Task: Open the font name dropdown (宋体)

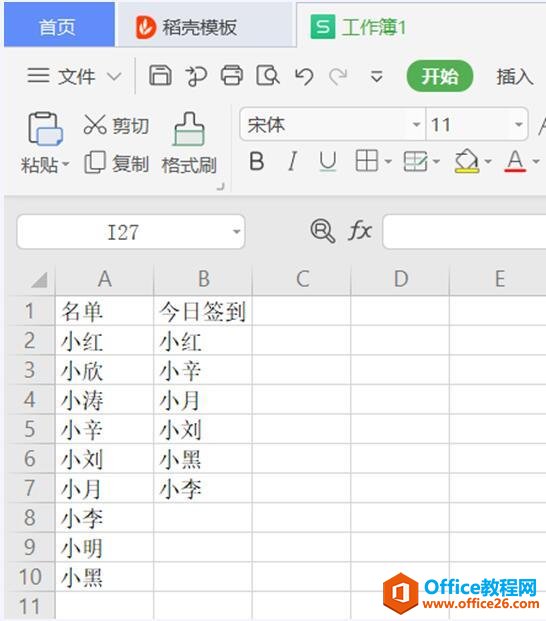Action: pos(416,124)
